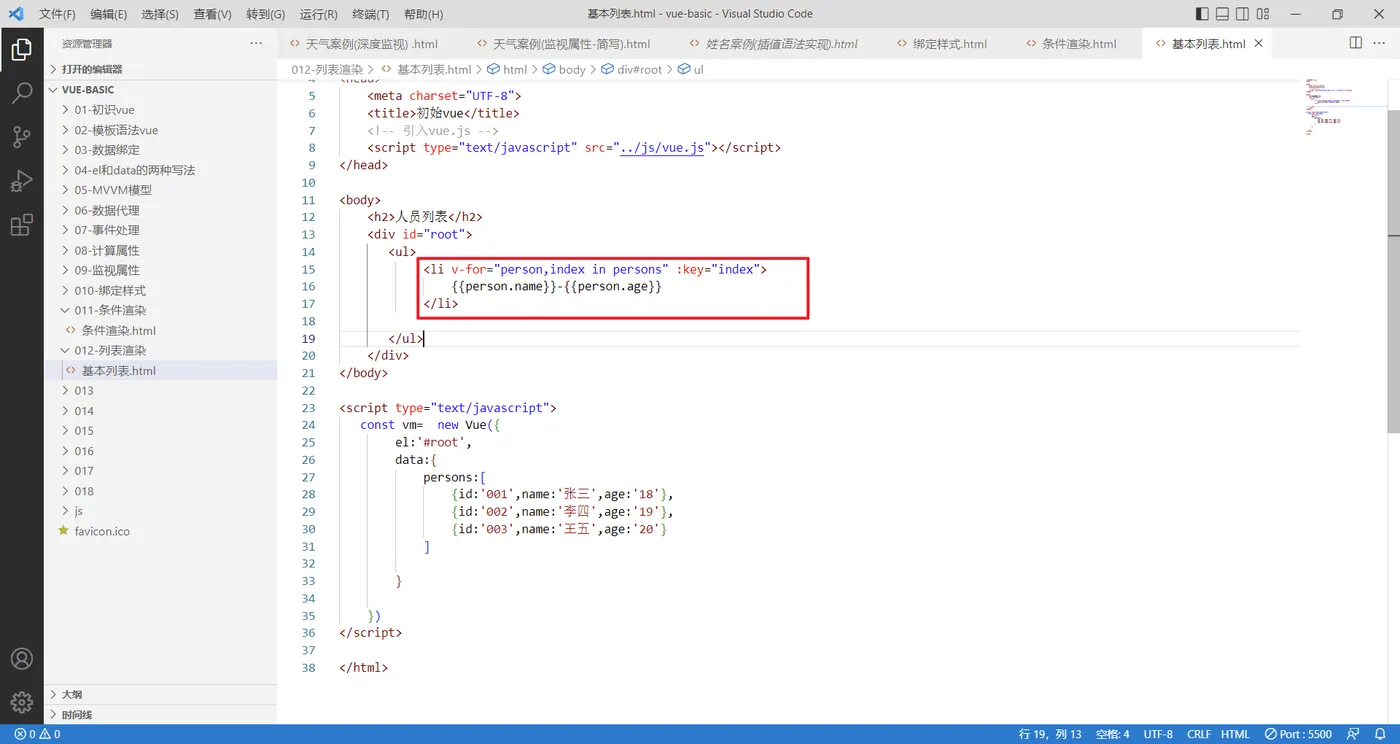Split the editor to the right
The height and width of the screenshot is (744, 1400).
pos(1356,43)
